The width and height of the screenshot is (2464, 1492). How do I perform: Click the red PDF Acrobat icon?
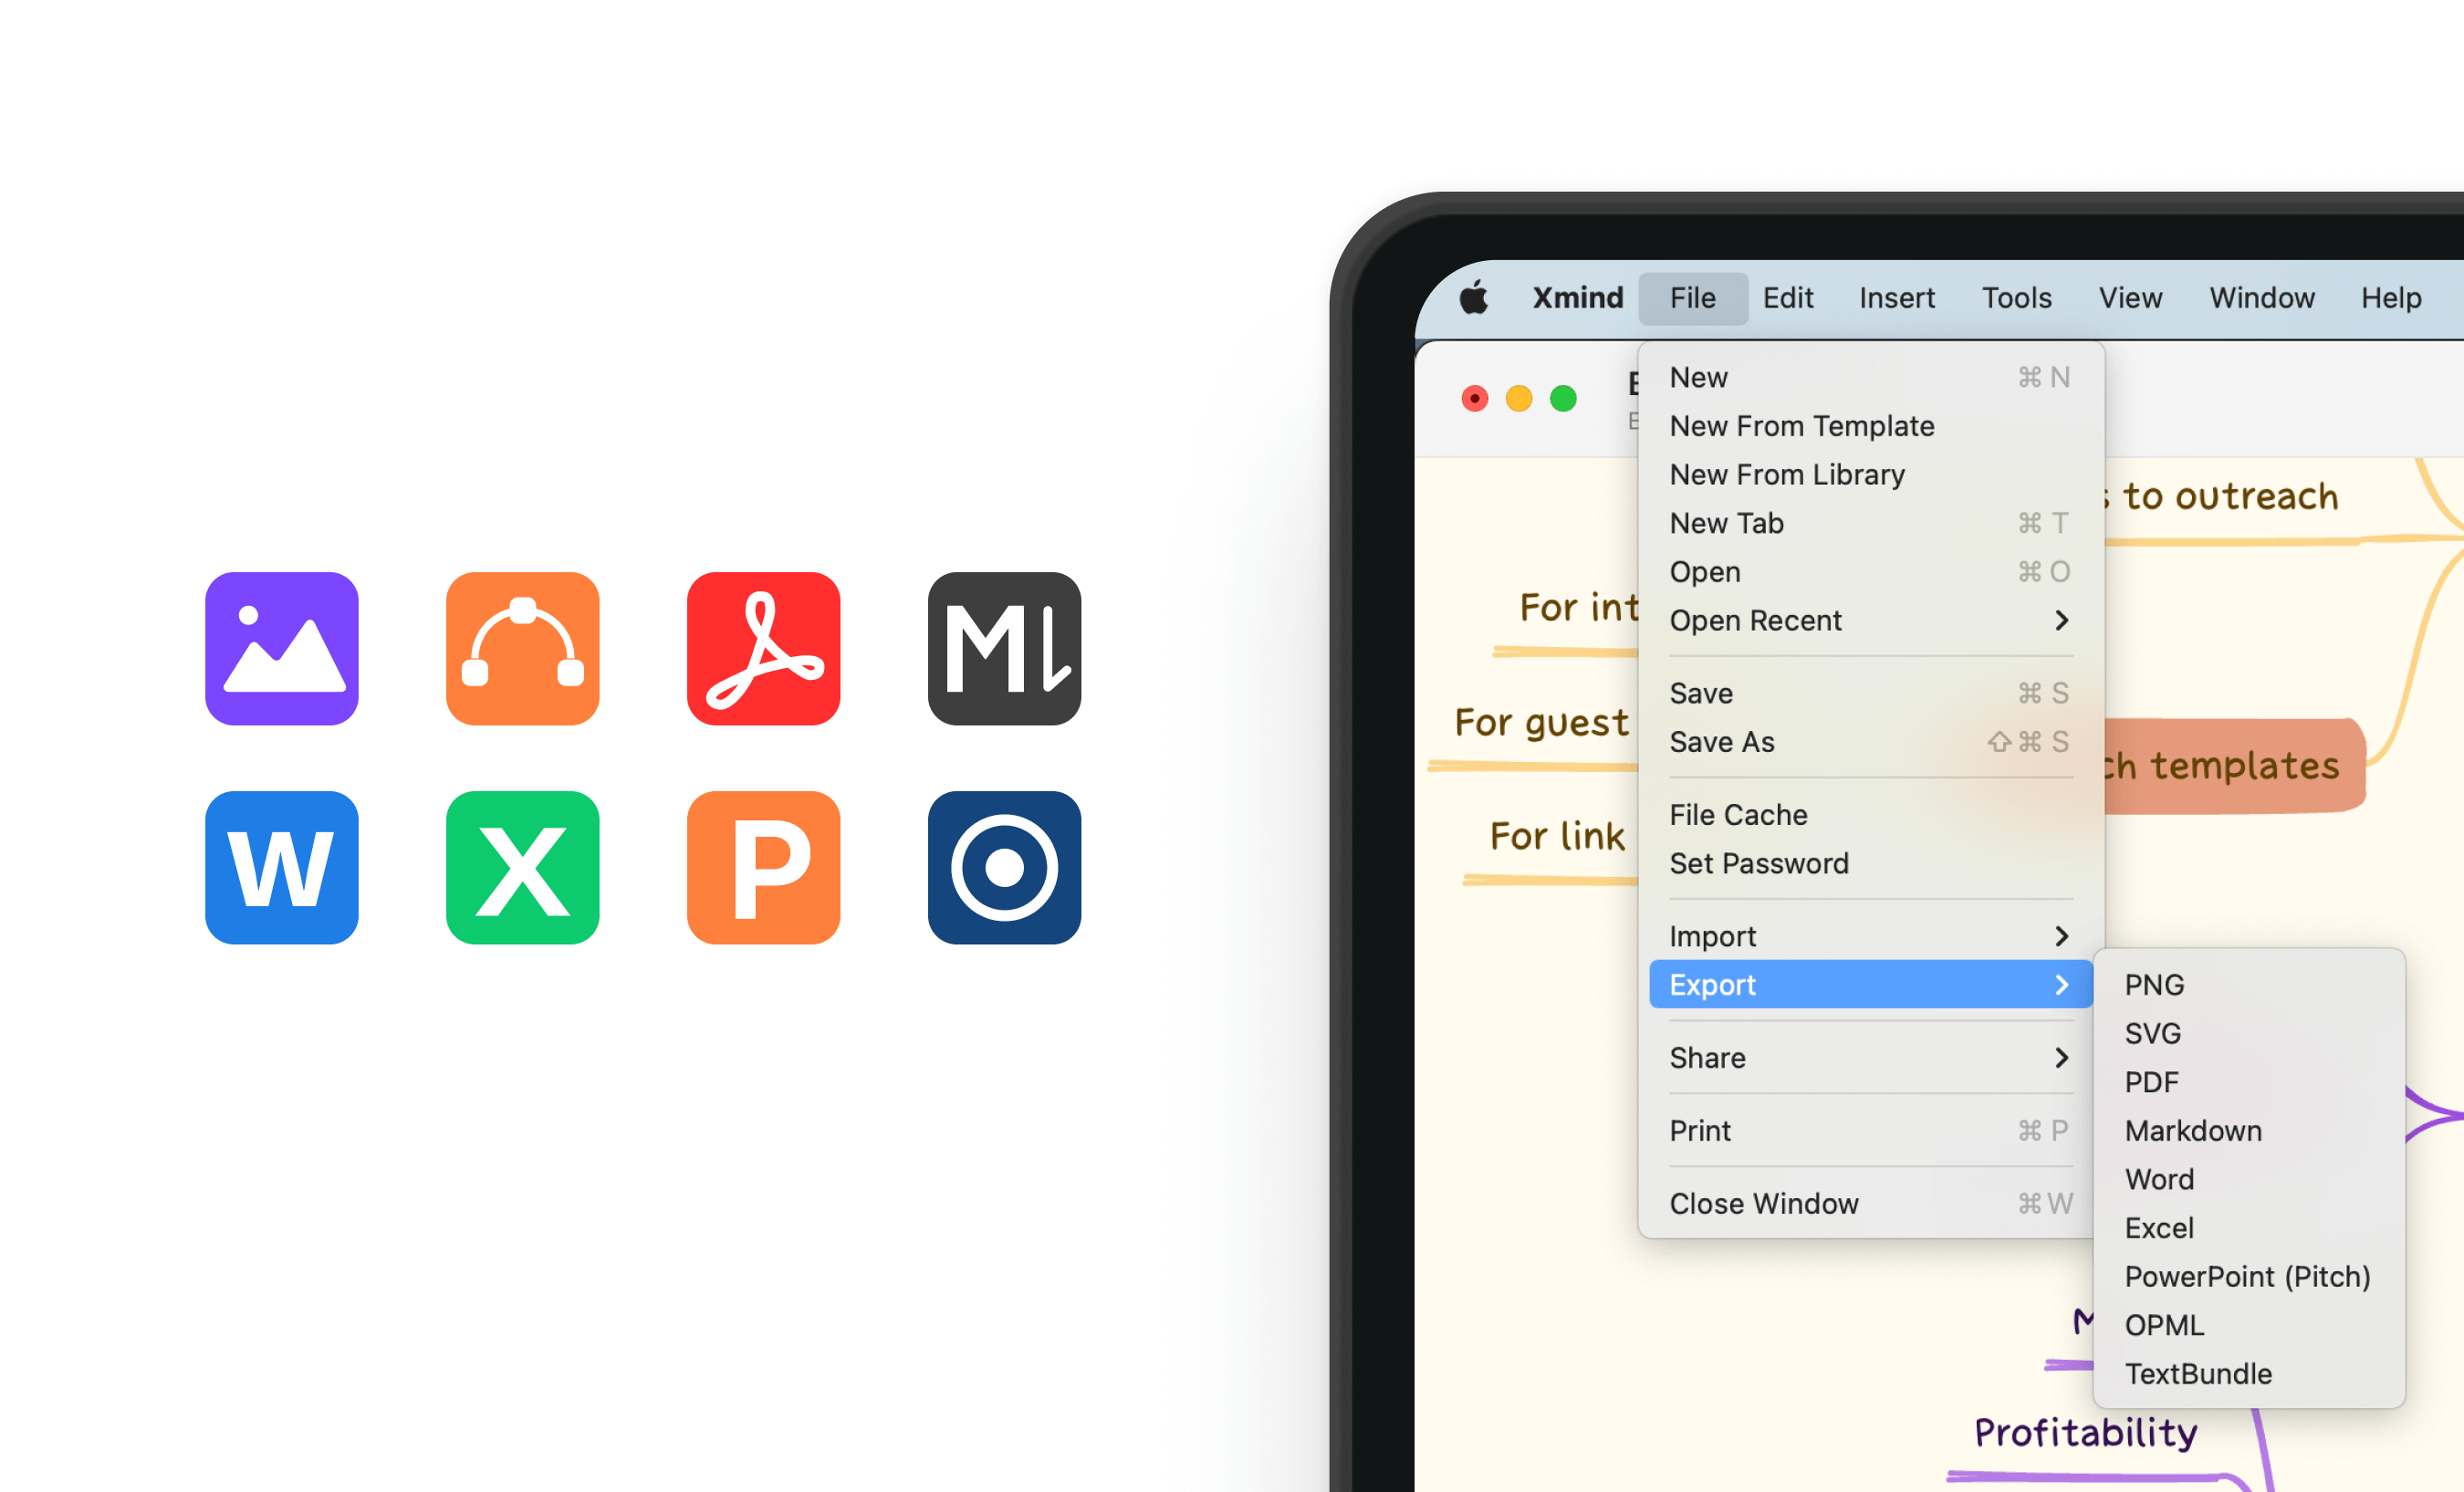[x=764, y=649]
